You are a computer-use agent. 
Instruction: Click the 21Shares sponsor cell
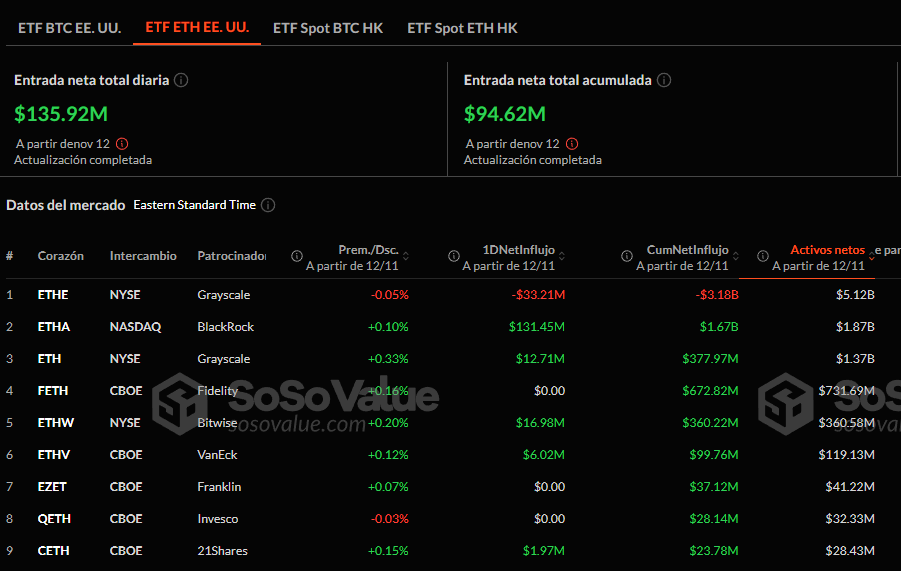[x=222, y=551]
